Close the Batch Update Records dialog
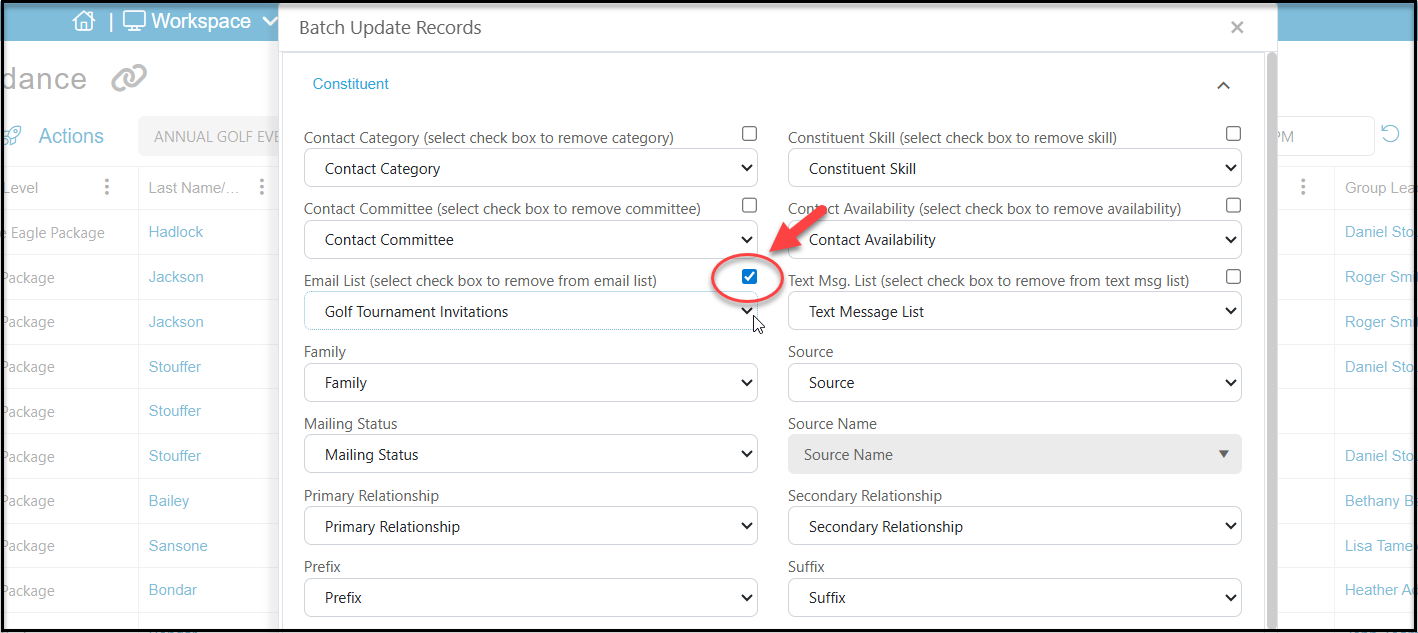 [x=1237, y=27]
